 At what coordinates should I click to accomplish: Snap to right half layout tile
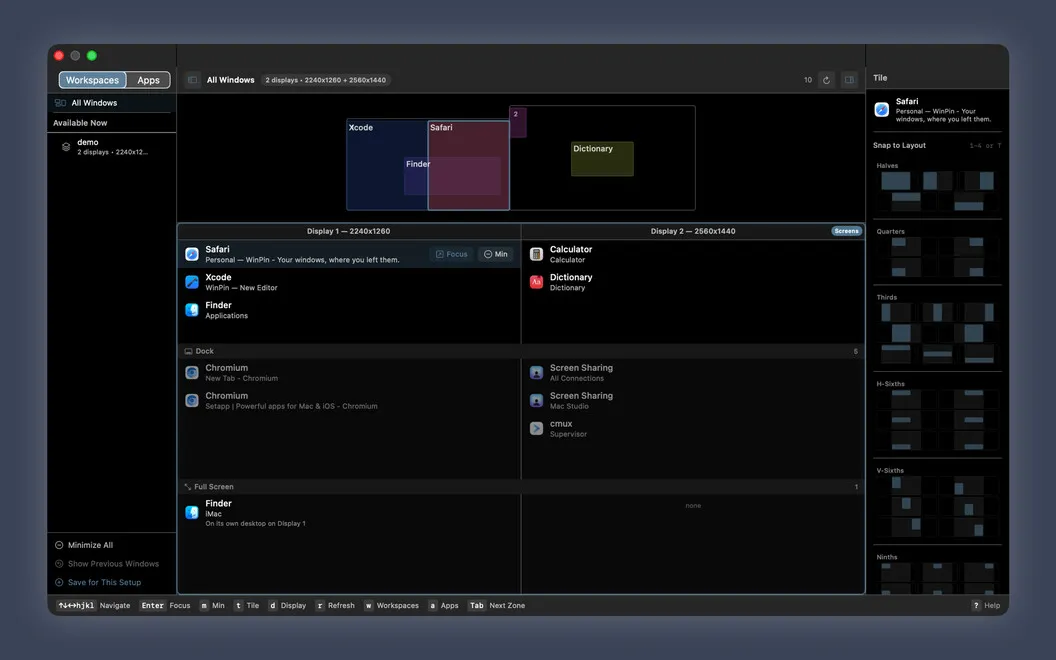coord(979,180)
